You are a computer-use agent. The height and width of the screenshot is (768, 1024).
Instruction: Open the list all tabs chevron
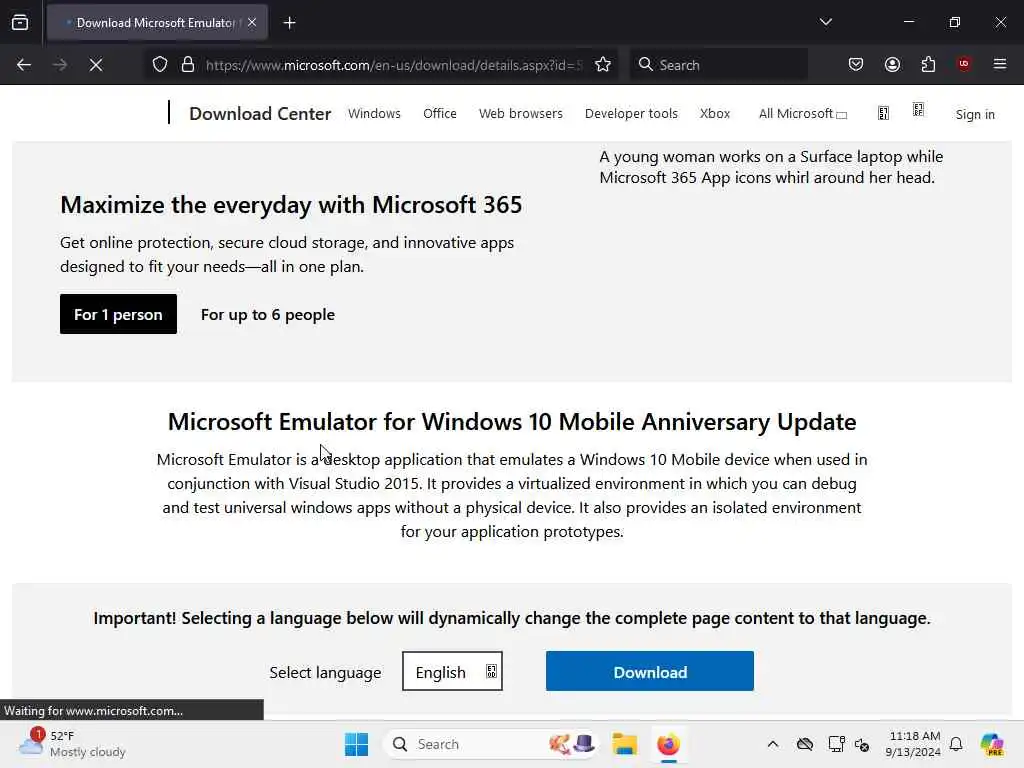[825, 22]
